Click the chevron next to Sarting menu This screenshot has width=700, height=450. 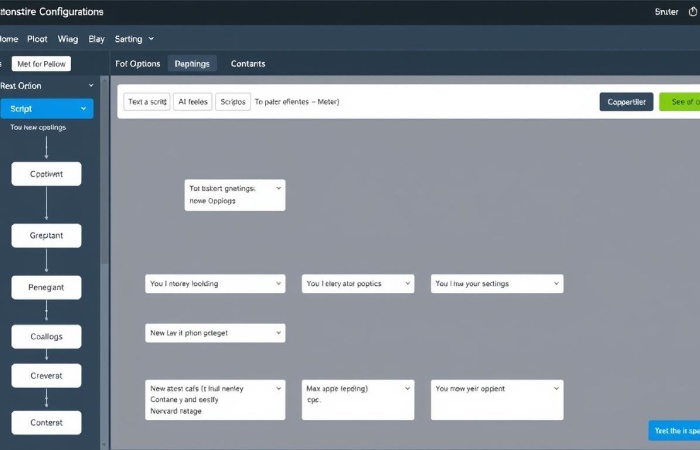[151, 39]
